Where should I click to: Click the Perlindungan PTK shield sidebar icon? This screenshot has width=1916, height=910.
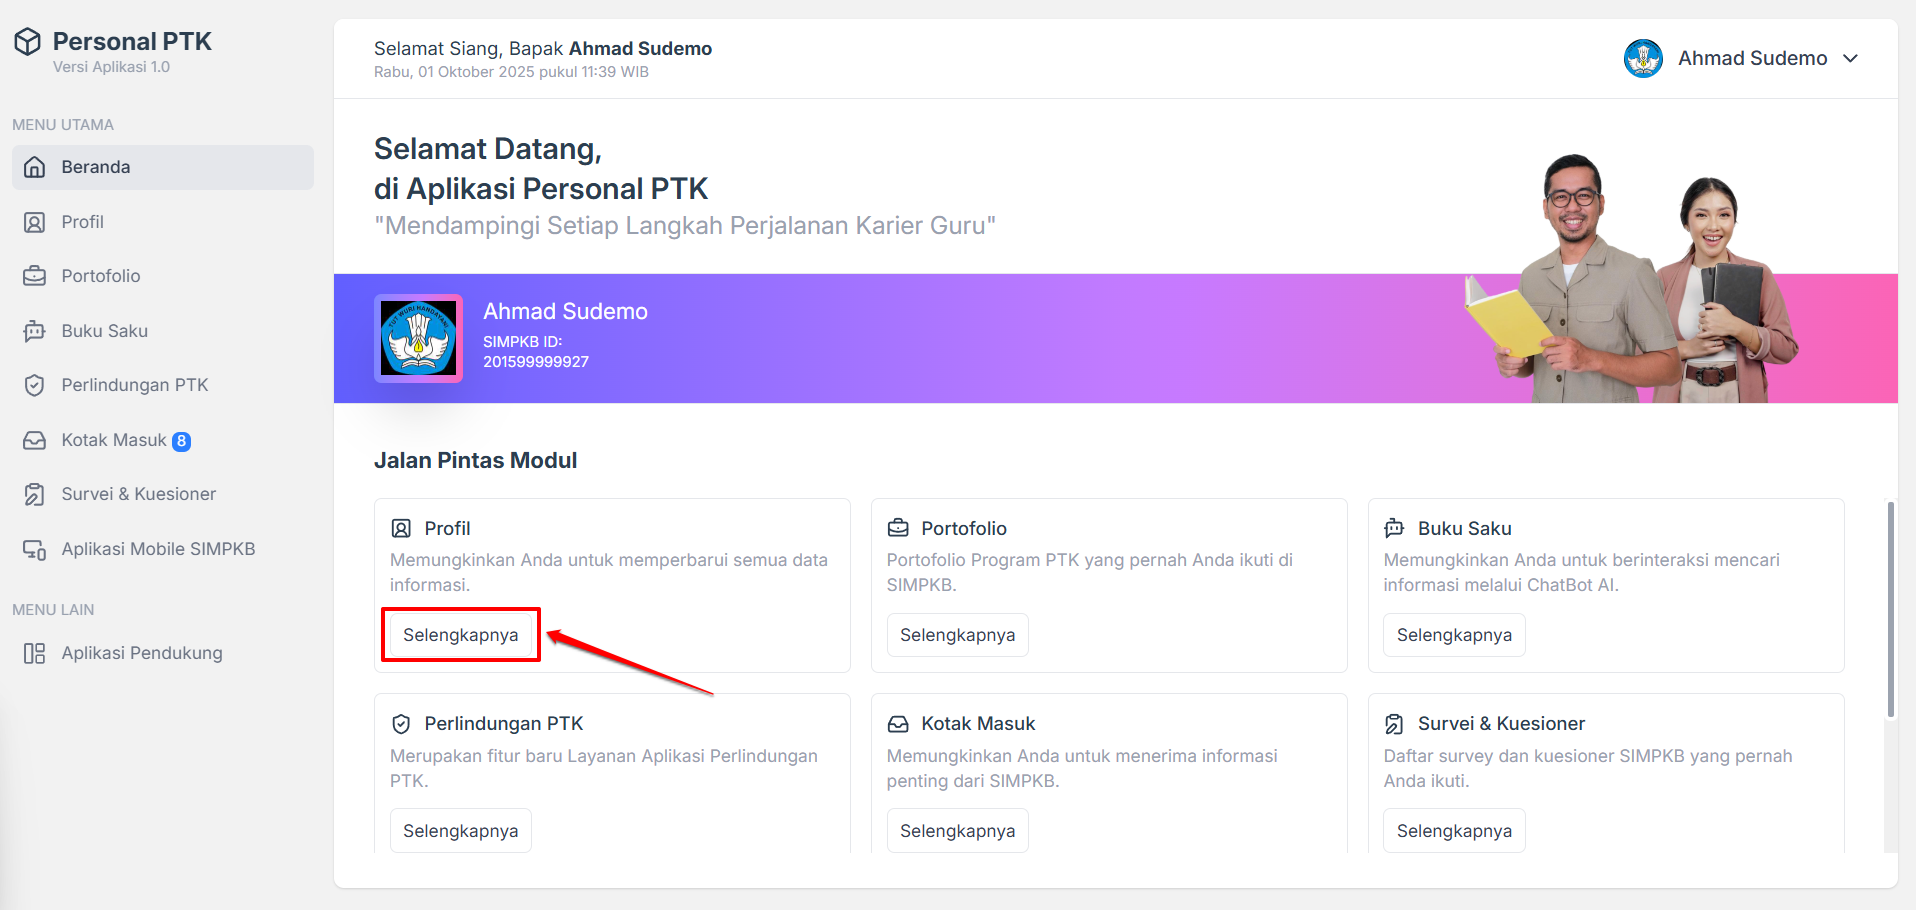pyautogui.click(x=35, y=385)
